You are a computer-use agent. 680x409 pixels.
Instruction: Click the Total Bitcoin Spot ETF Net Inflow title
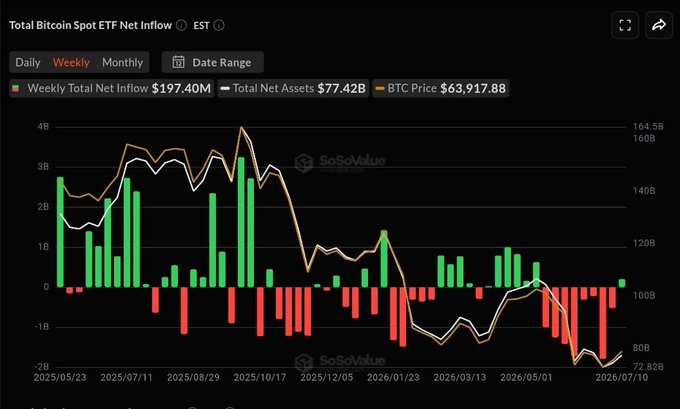(x=91, y=25)
